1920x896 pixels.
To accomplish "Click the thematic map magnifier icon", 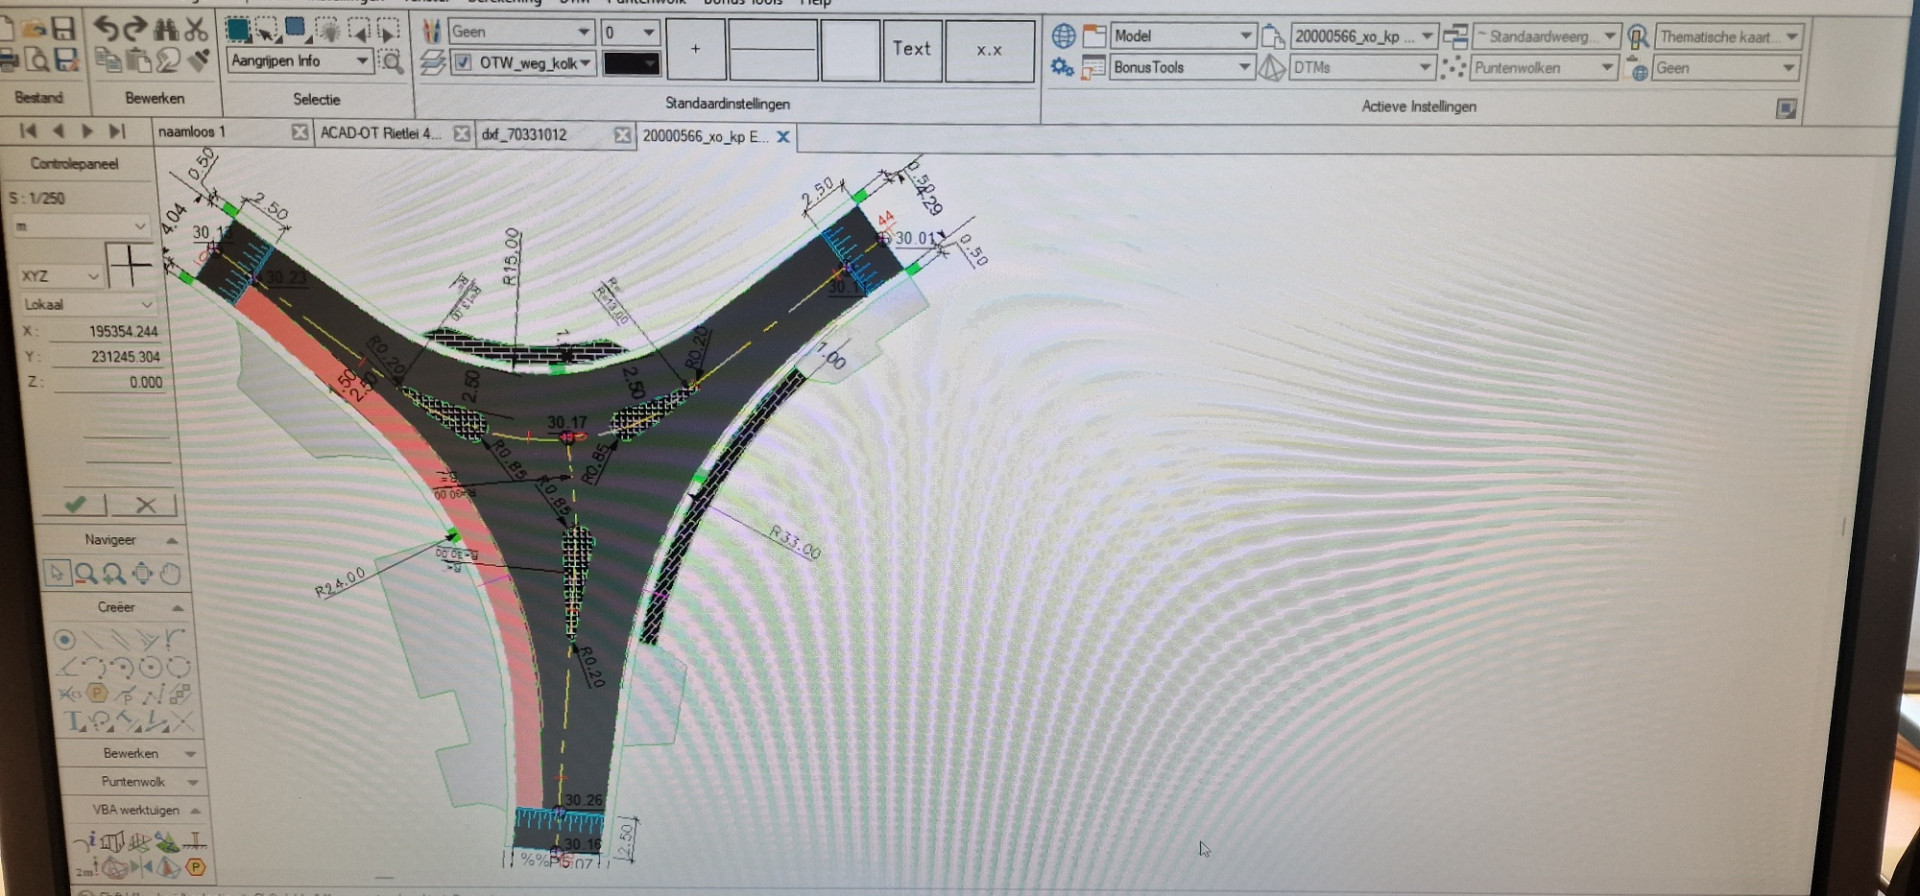I will pos(1637,38).
